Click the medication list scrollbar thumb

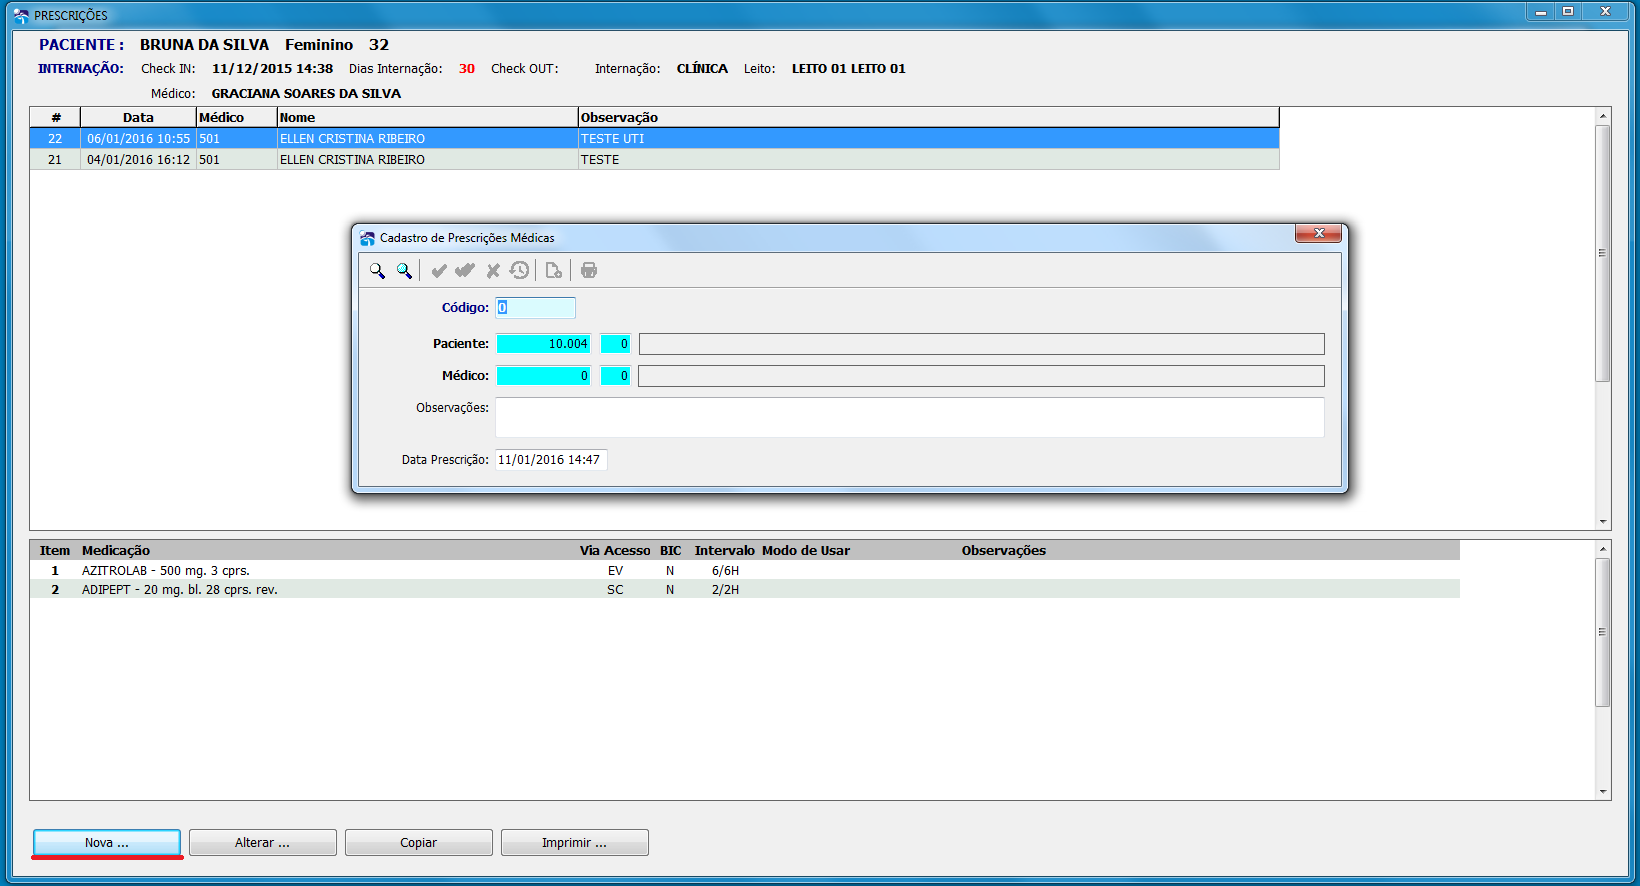[x=1603, y=632]
